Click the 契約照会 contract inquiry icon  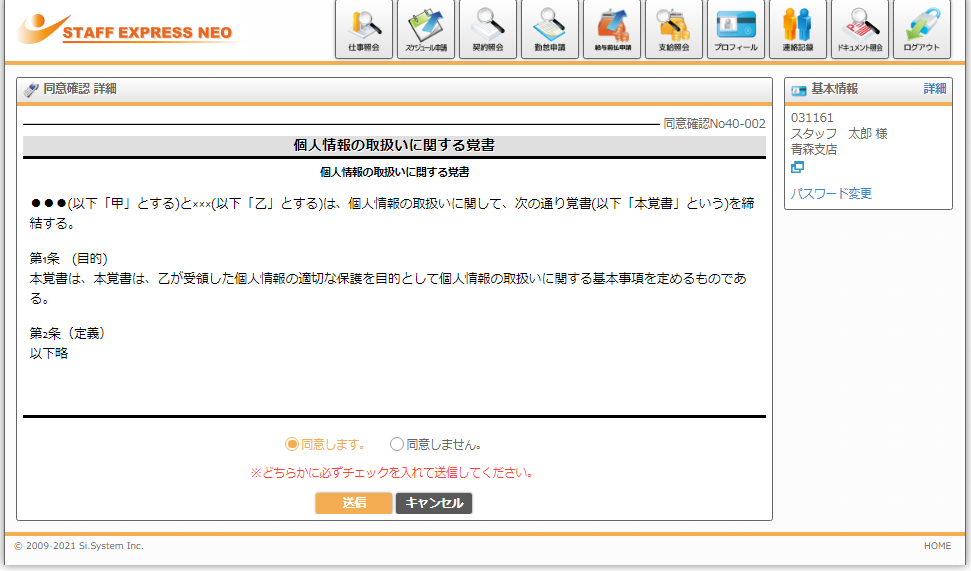(x=487, y=29)
